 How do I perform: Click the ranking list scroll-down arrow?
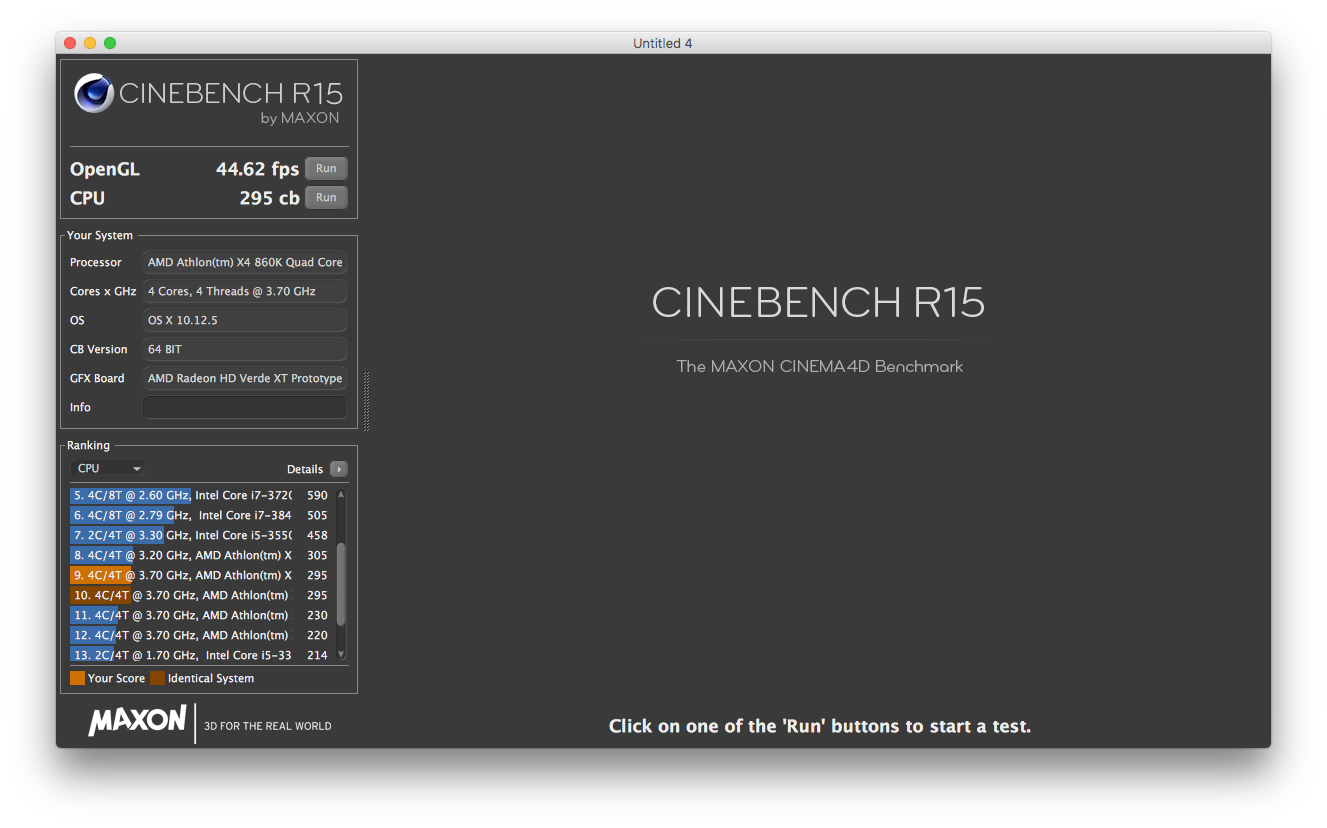(x=341, y=655)
